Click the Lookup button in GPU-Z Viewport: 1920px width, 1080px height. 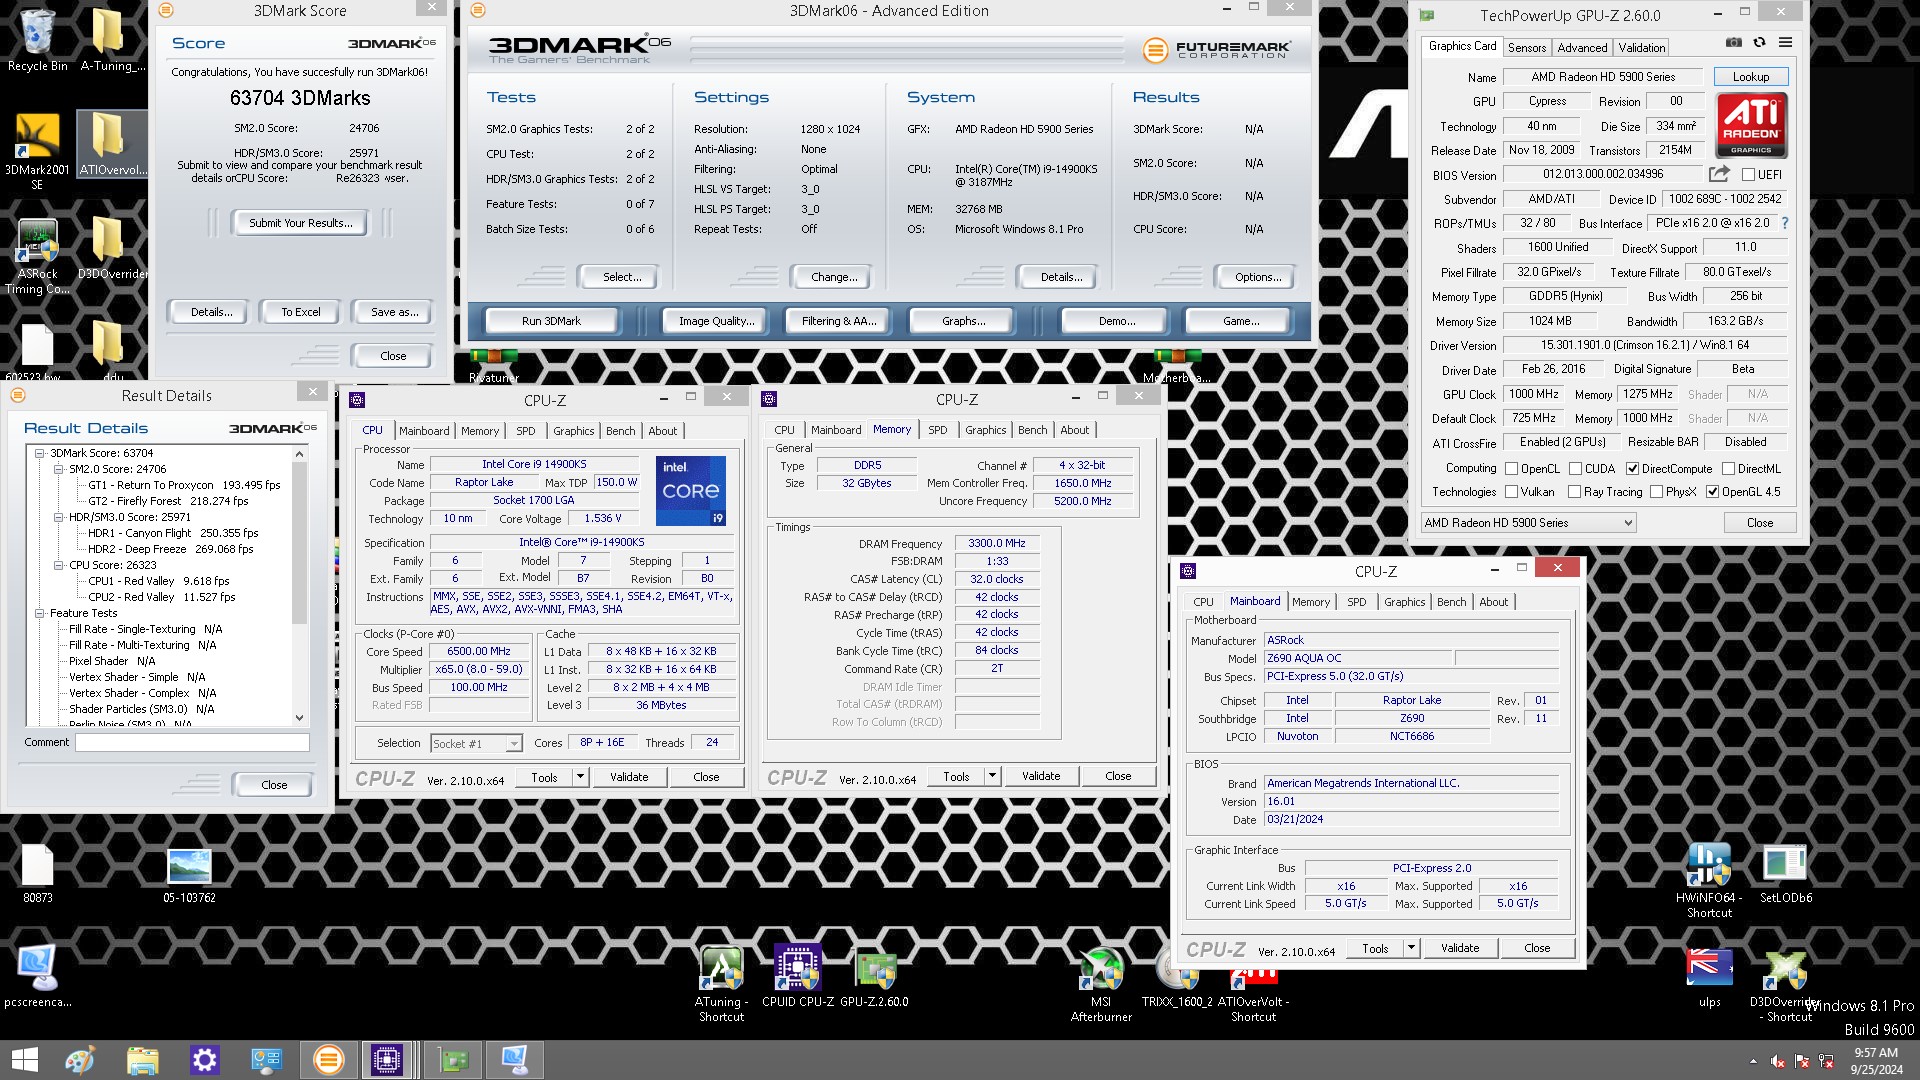[x=1750, y=77]
